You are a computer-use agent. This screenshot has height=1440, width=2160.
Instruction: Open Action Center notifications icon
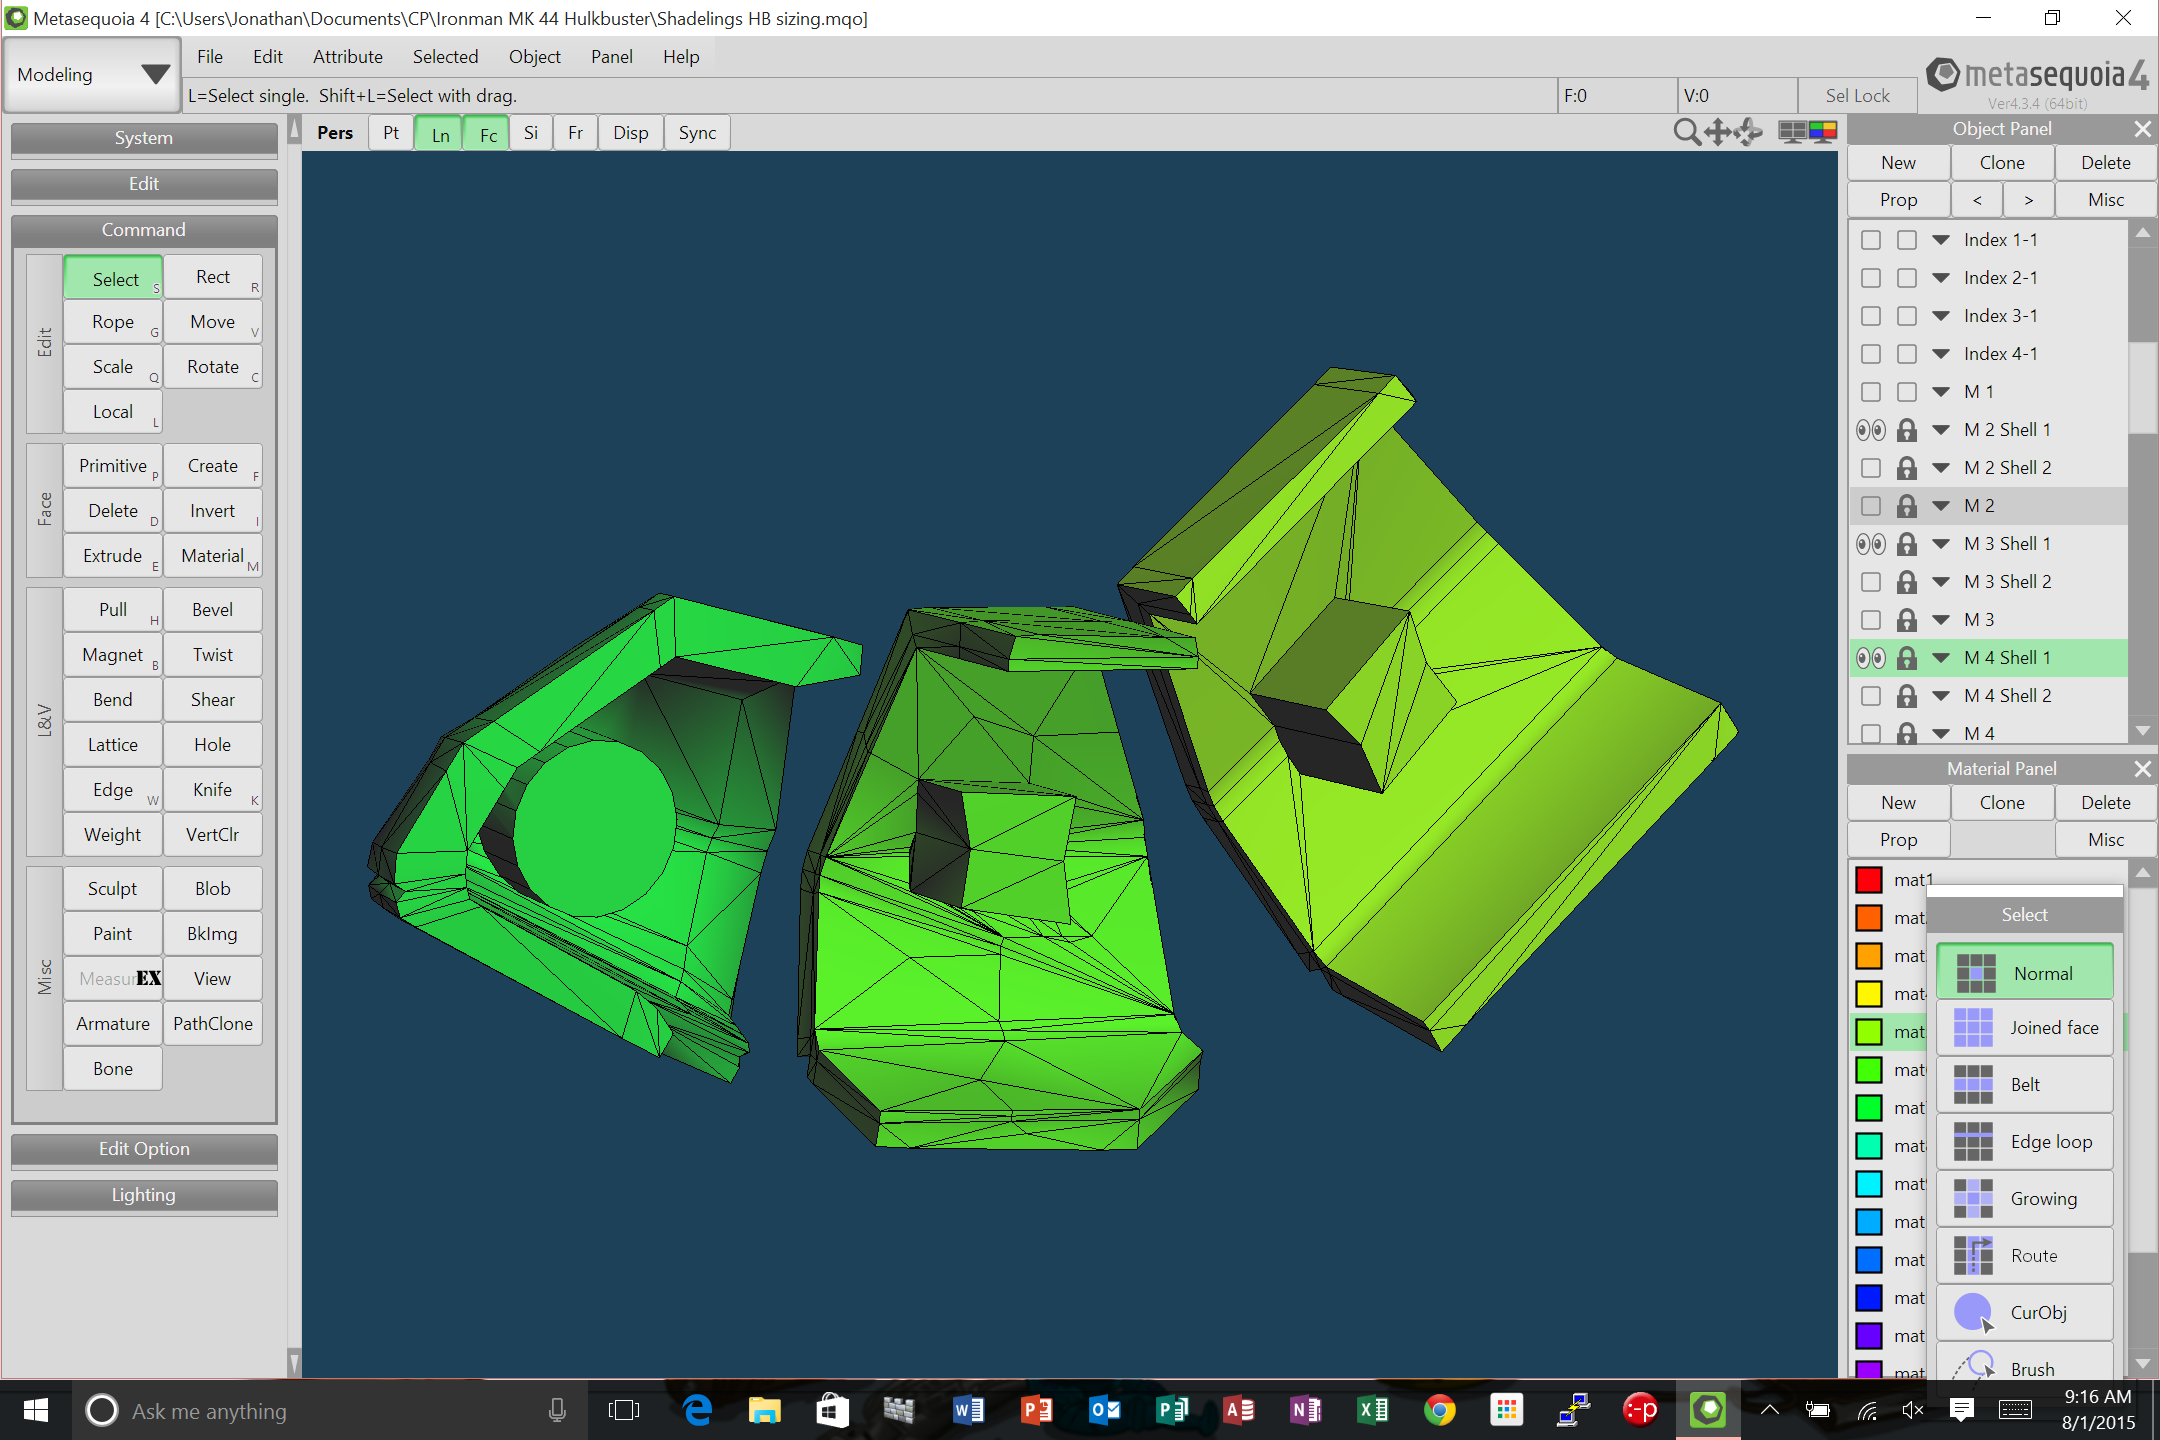(1961, 1411)
